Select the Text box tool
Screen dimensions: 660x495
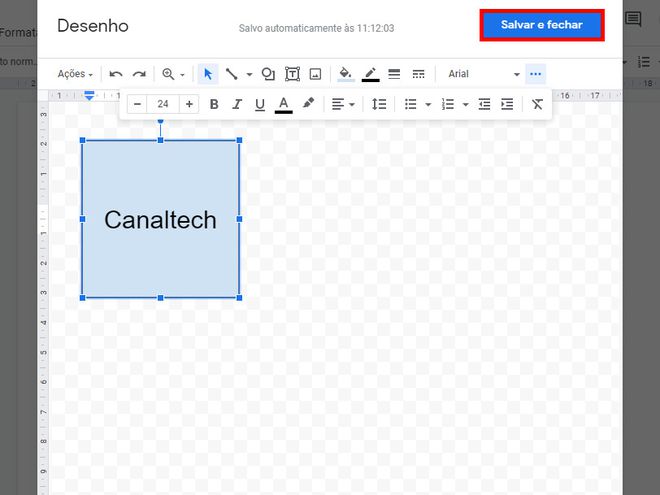click(x=292, y=74)
